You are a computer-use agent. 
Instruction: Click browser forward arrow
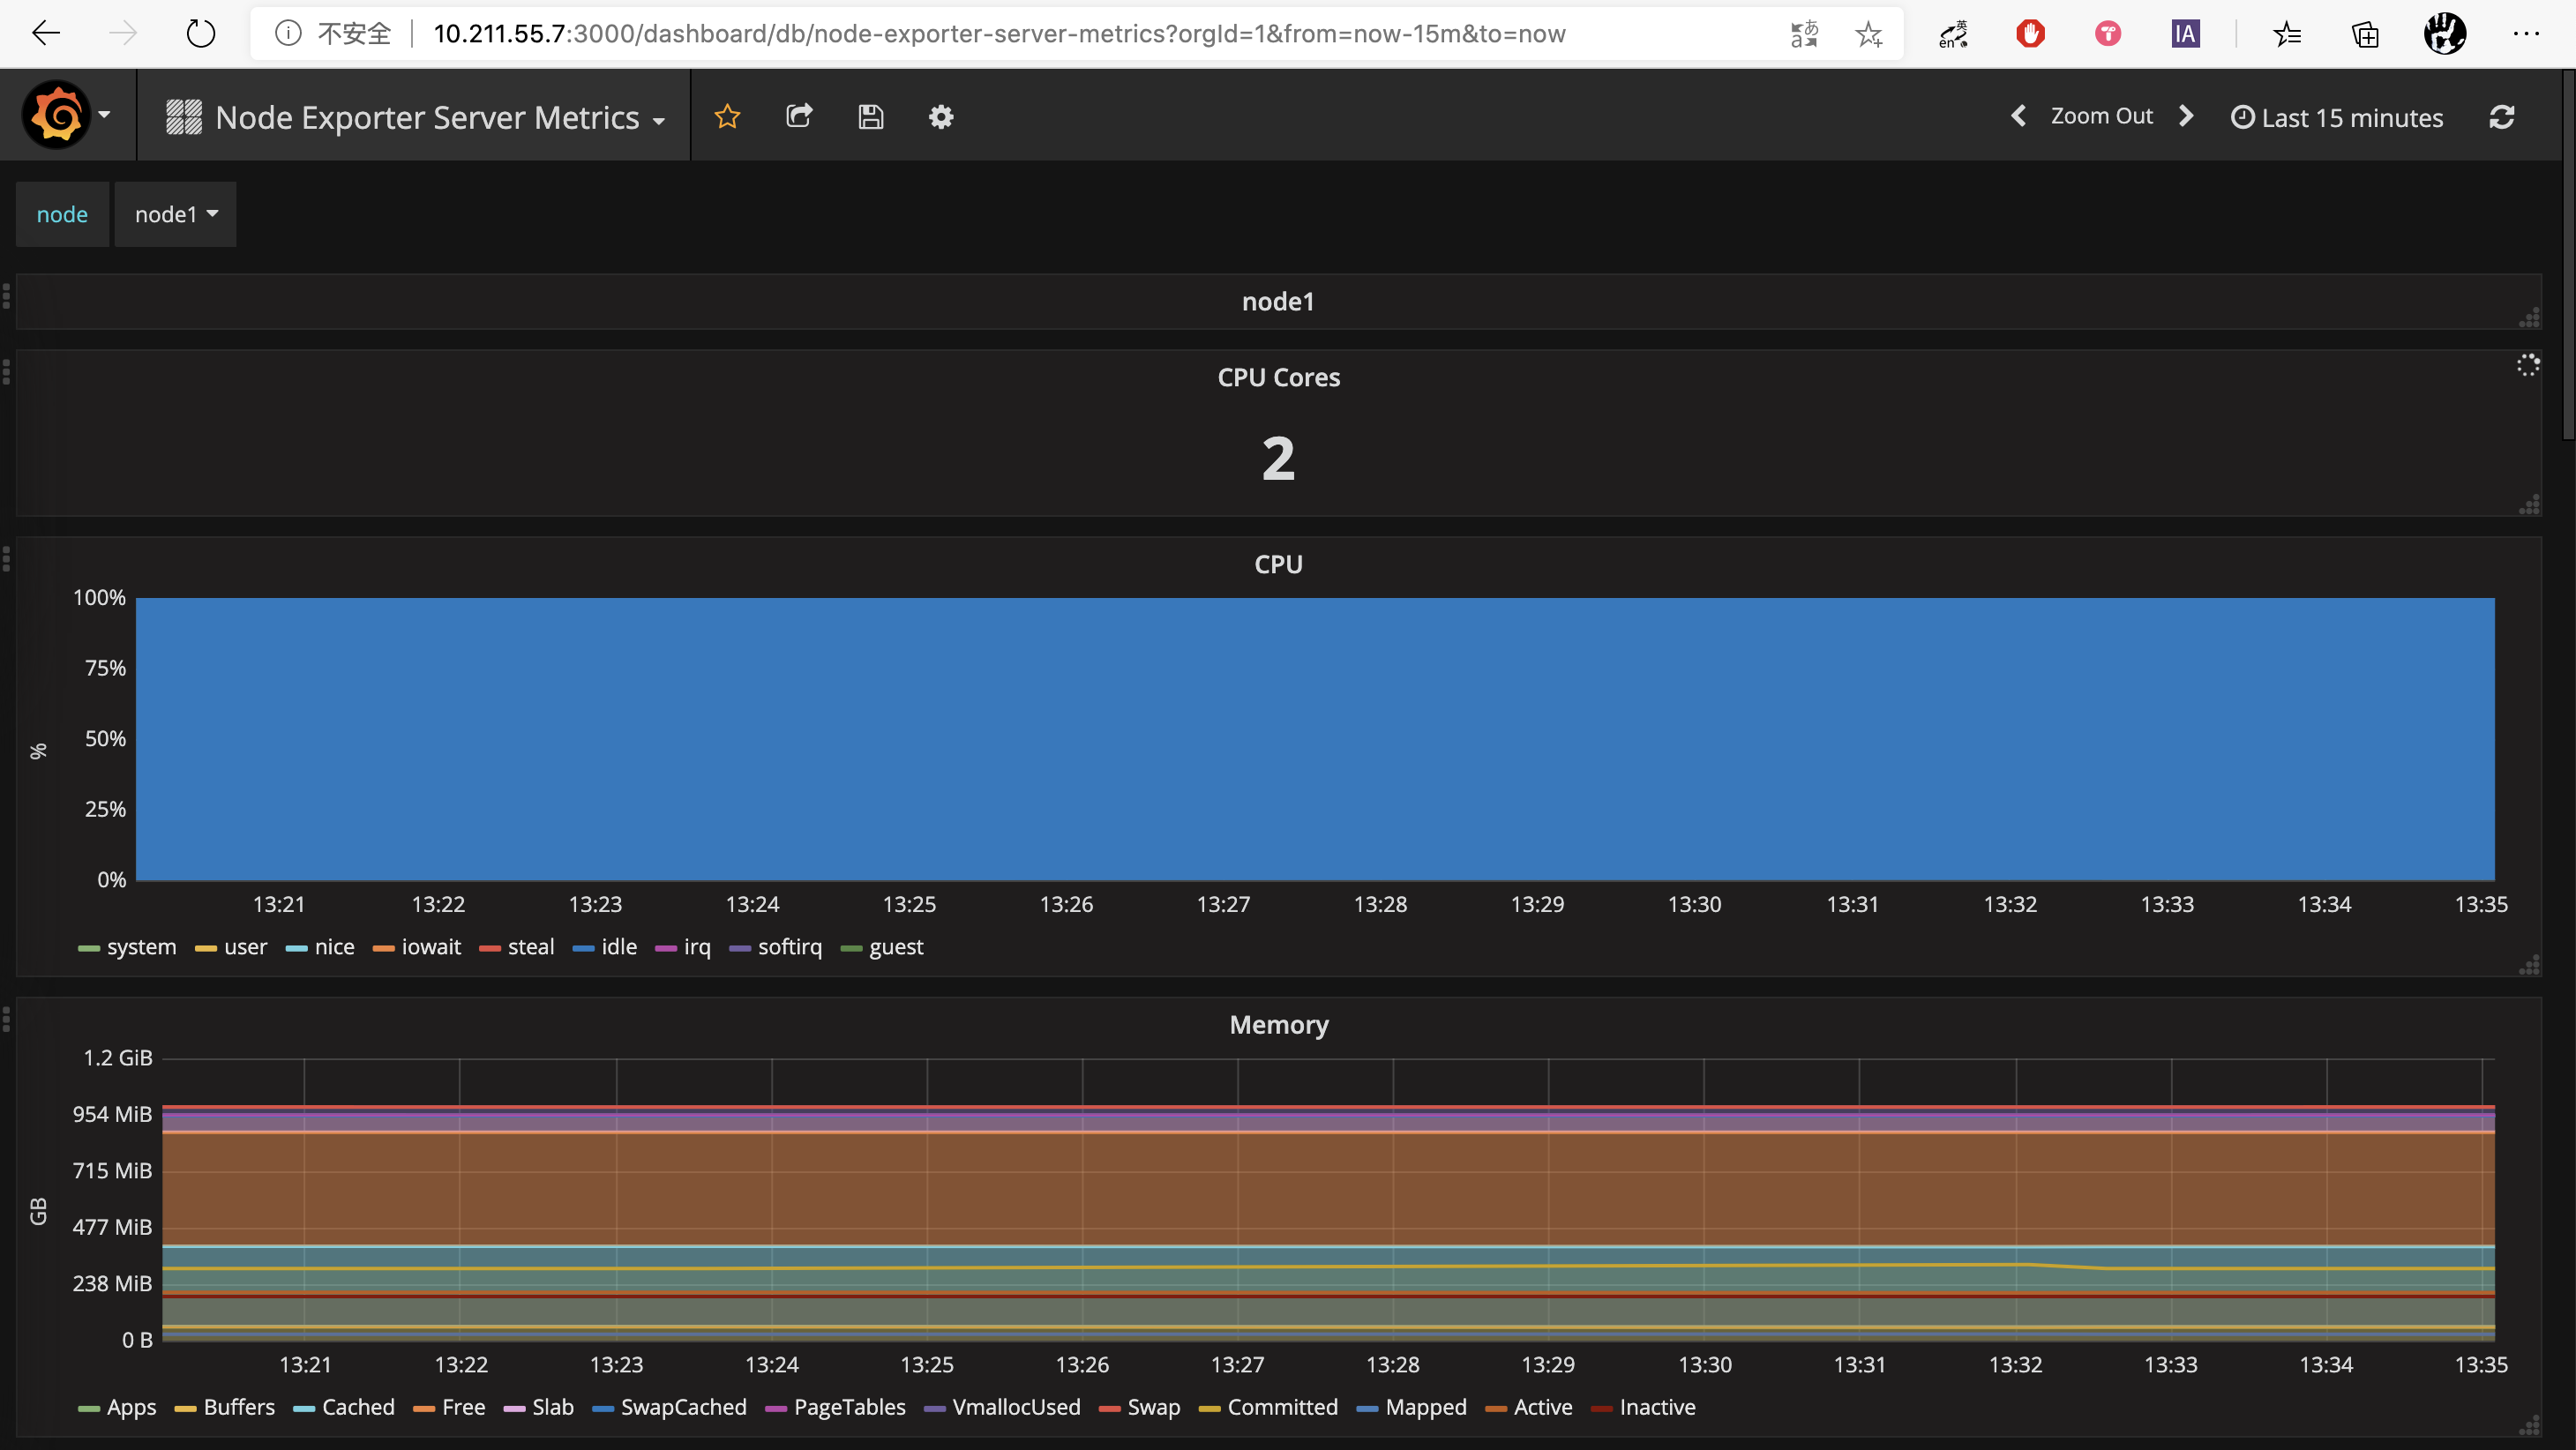123,34
